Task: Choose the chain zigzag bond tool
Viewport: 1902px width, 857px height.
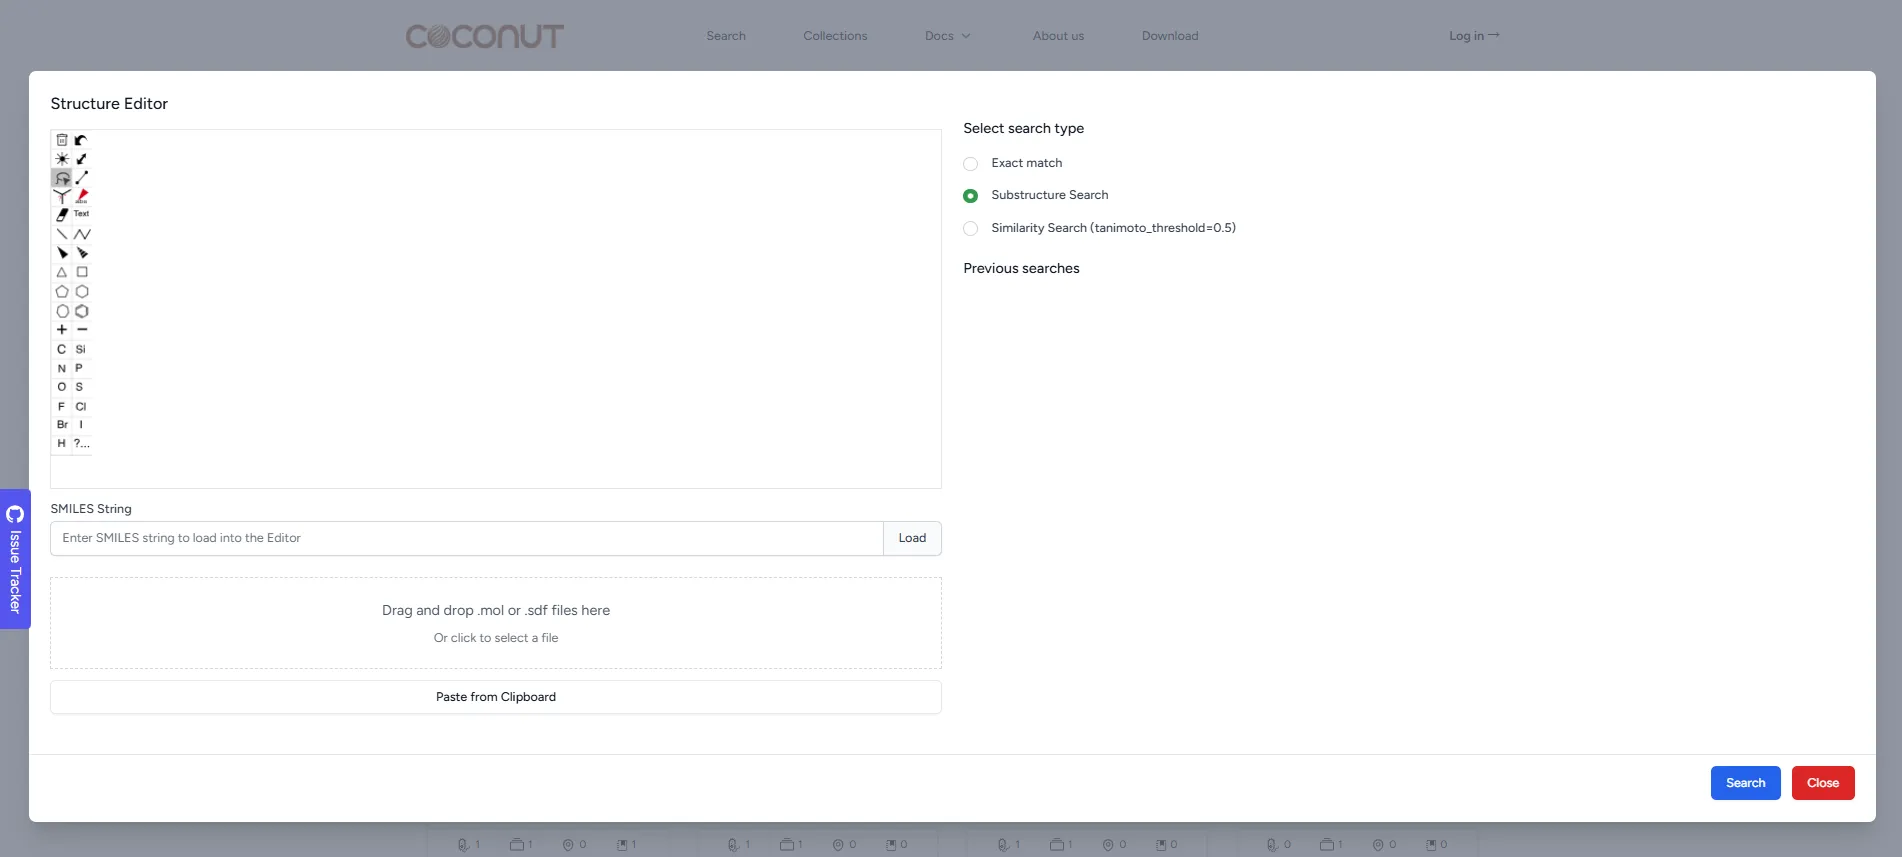Action: tap(82, 234)
